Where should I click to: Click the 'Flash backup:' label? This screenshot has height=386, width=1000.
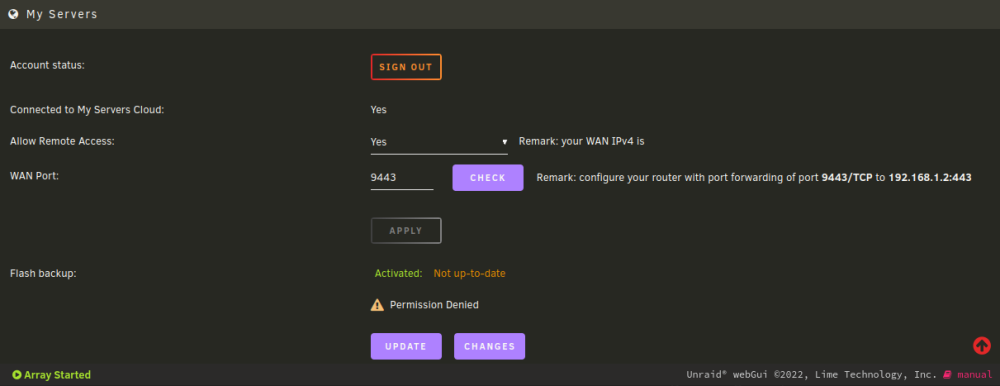[x=43, y=274]
